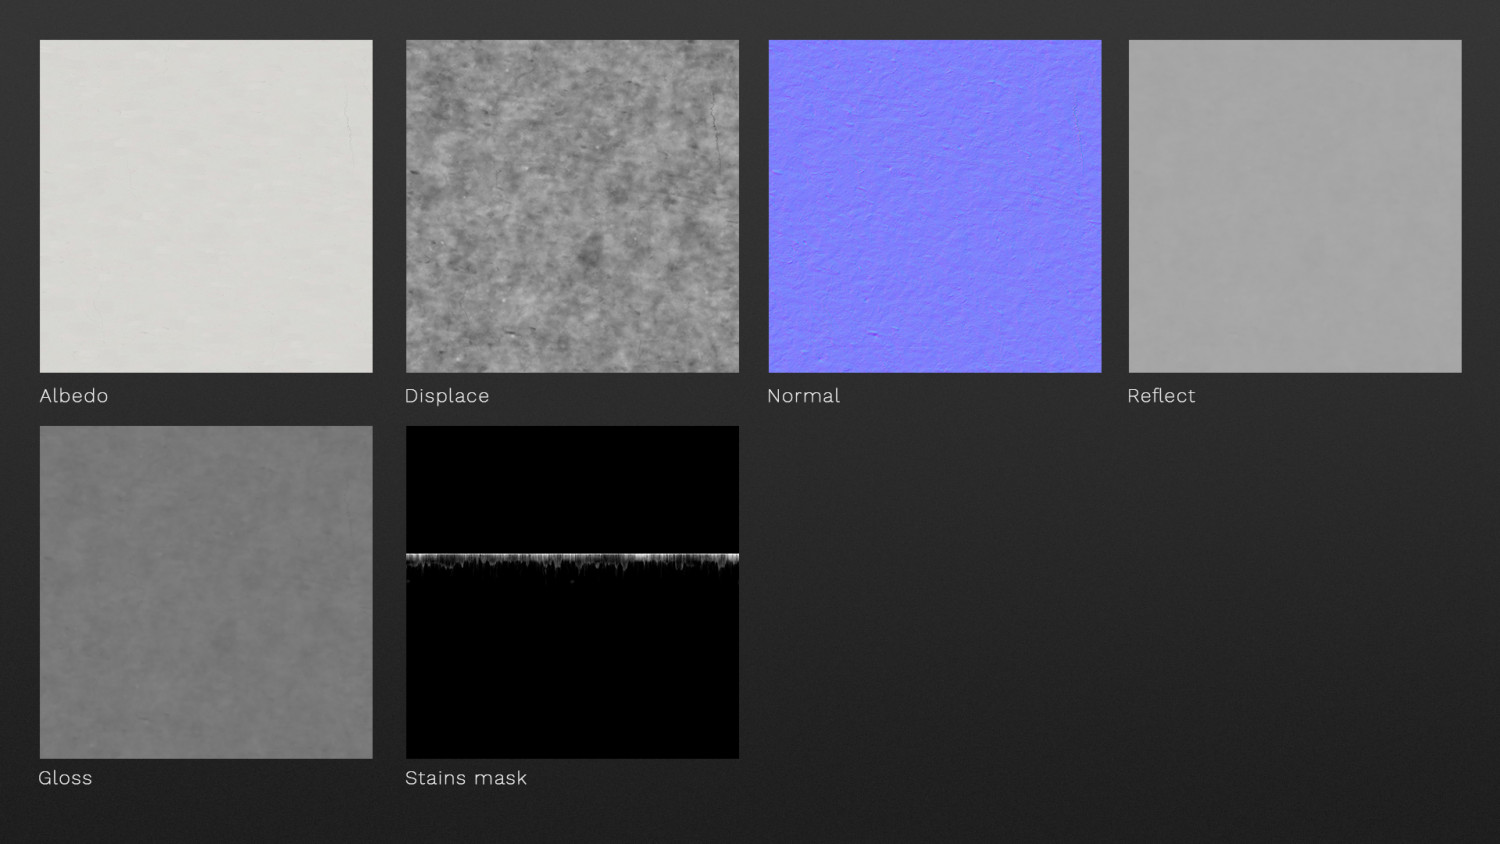Click the blue Normal map thumbnail

935,206
